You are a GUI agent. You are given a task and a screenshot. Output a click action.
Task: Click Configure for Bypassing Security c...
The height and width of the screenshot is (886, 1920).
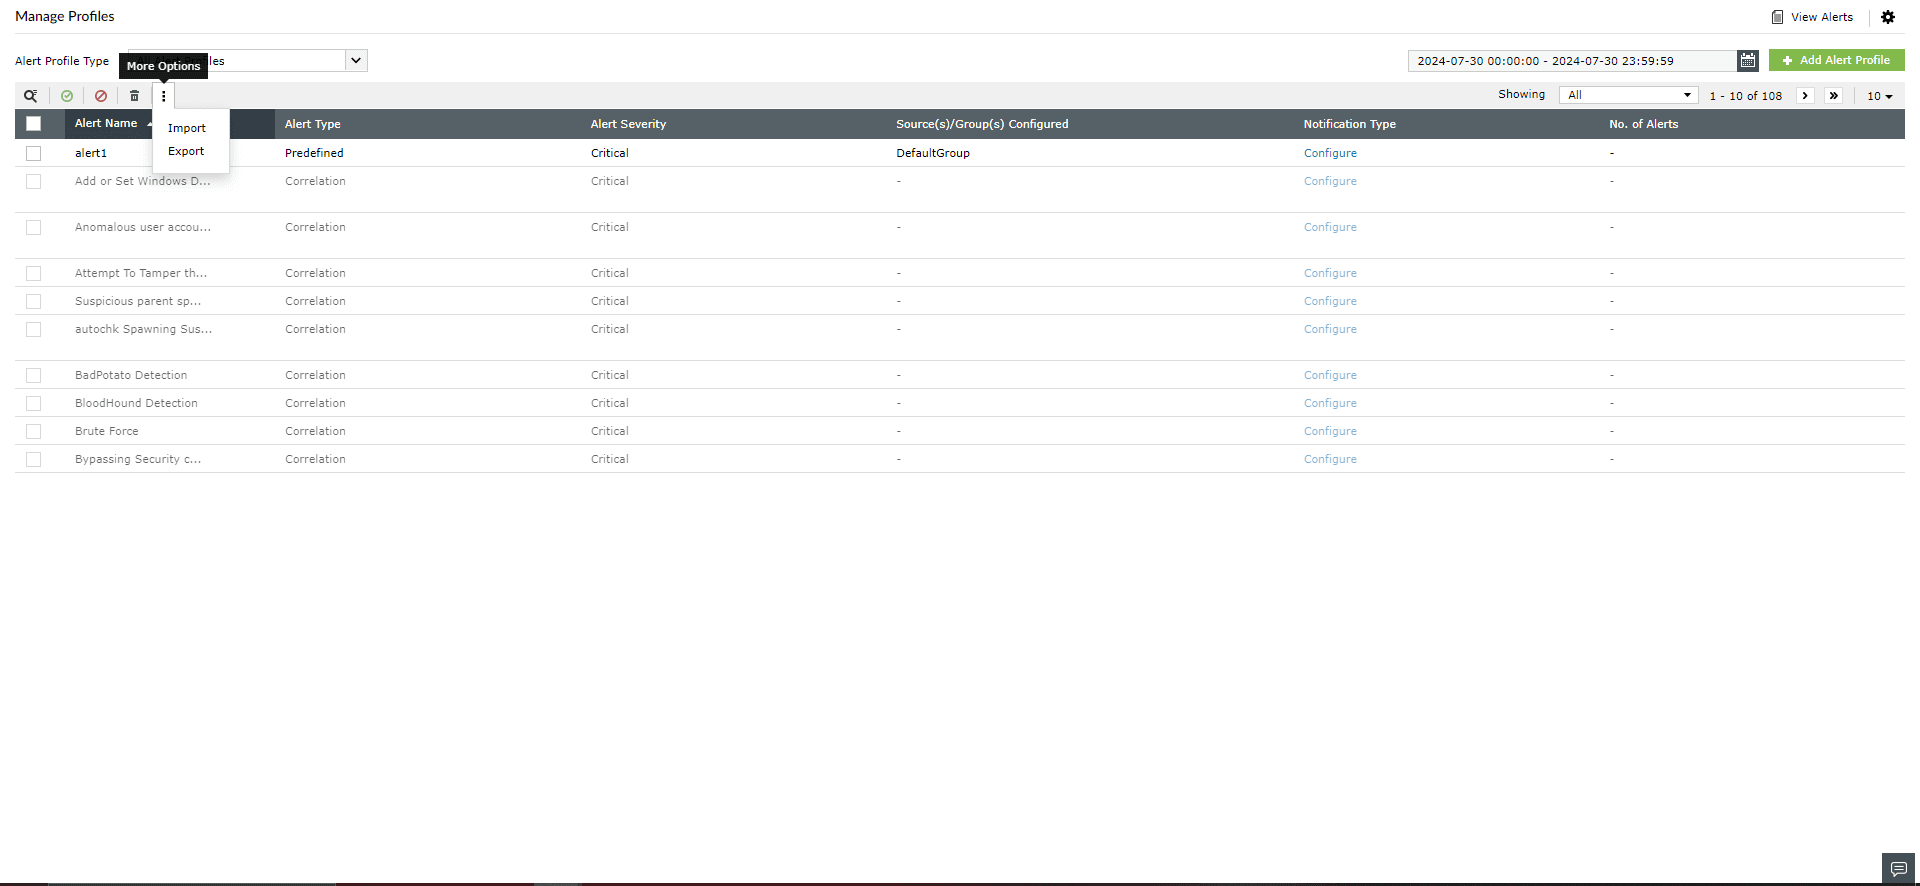tap(1330, 459)
